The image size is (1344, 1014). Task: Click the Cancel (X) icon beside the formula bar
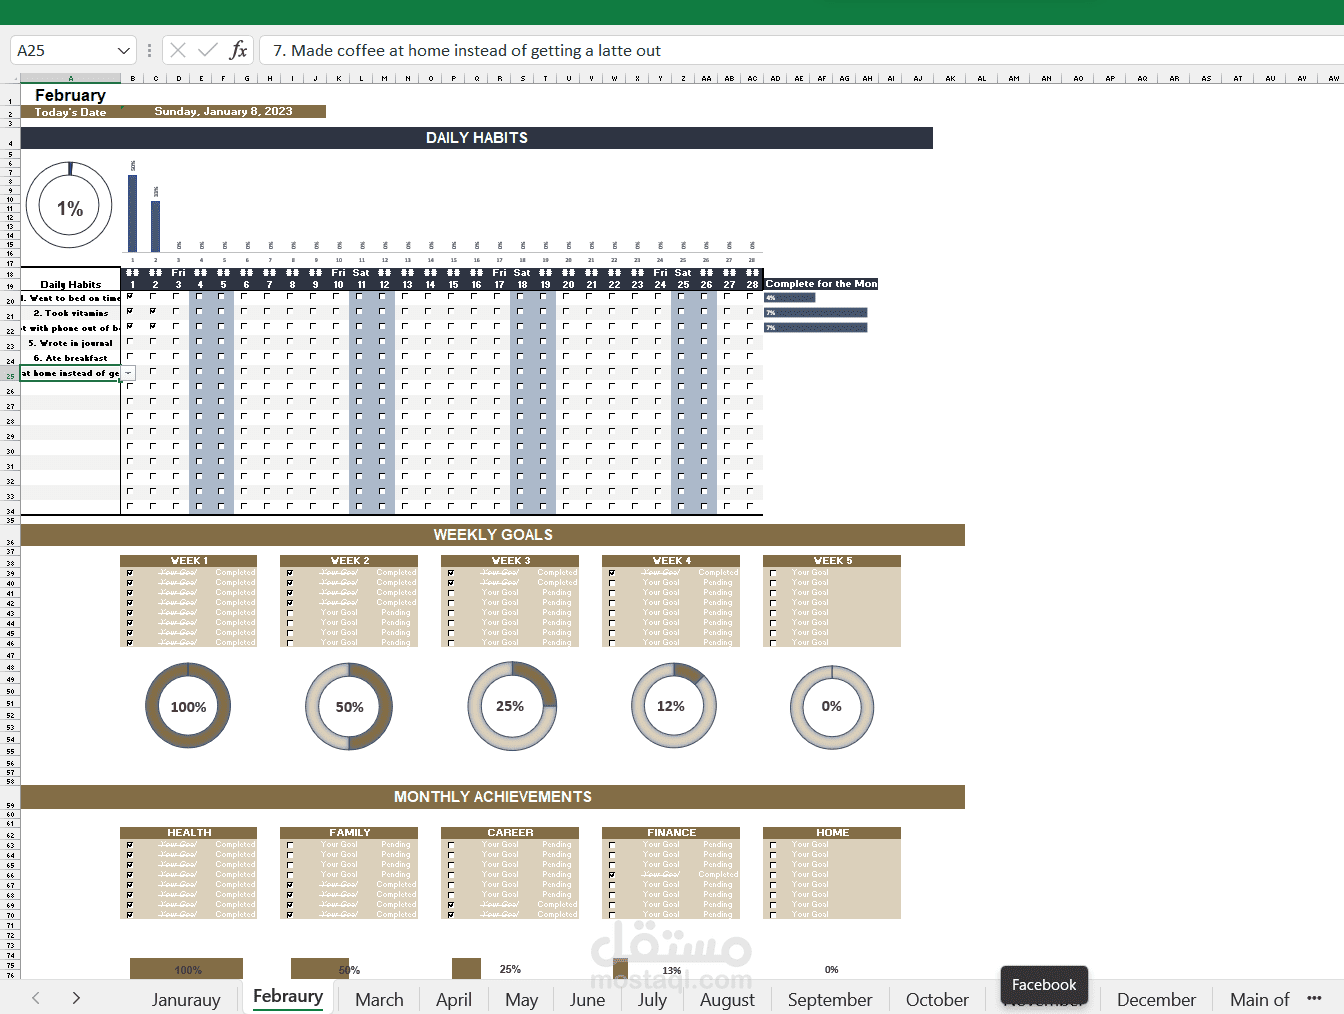176,50
